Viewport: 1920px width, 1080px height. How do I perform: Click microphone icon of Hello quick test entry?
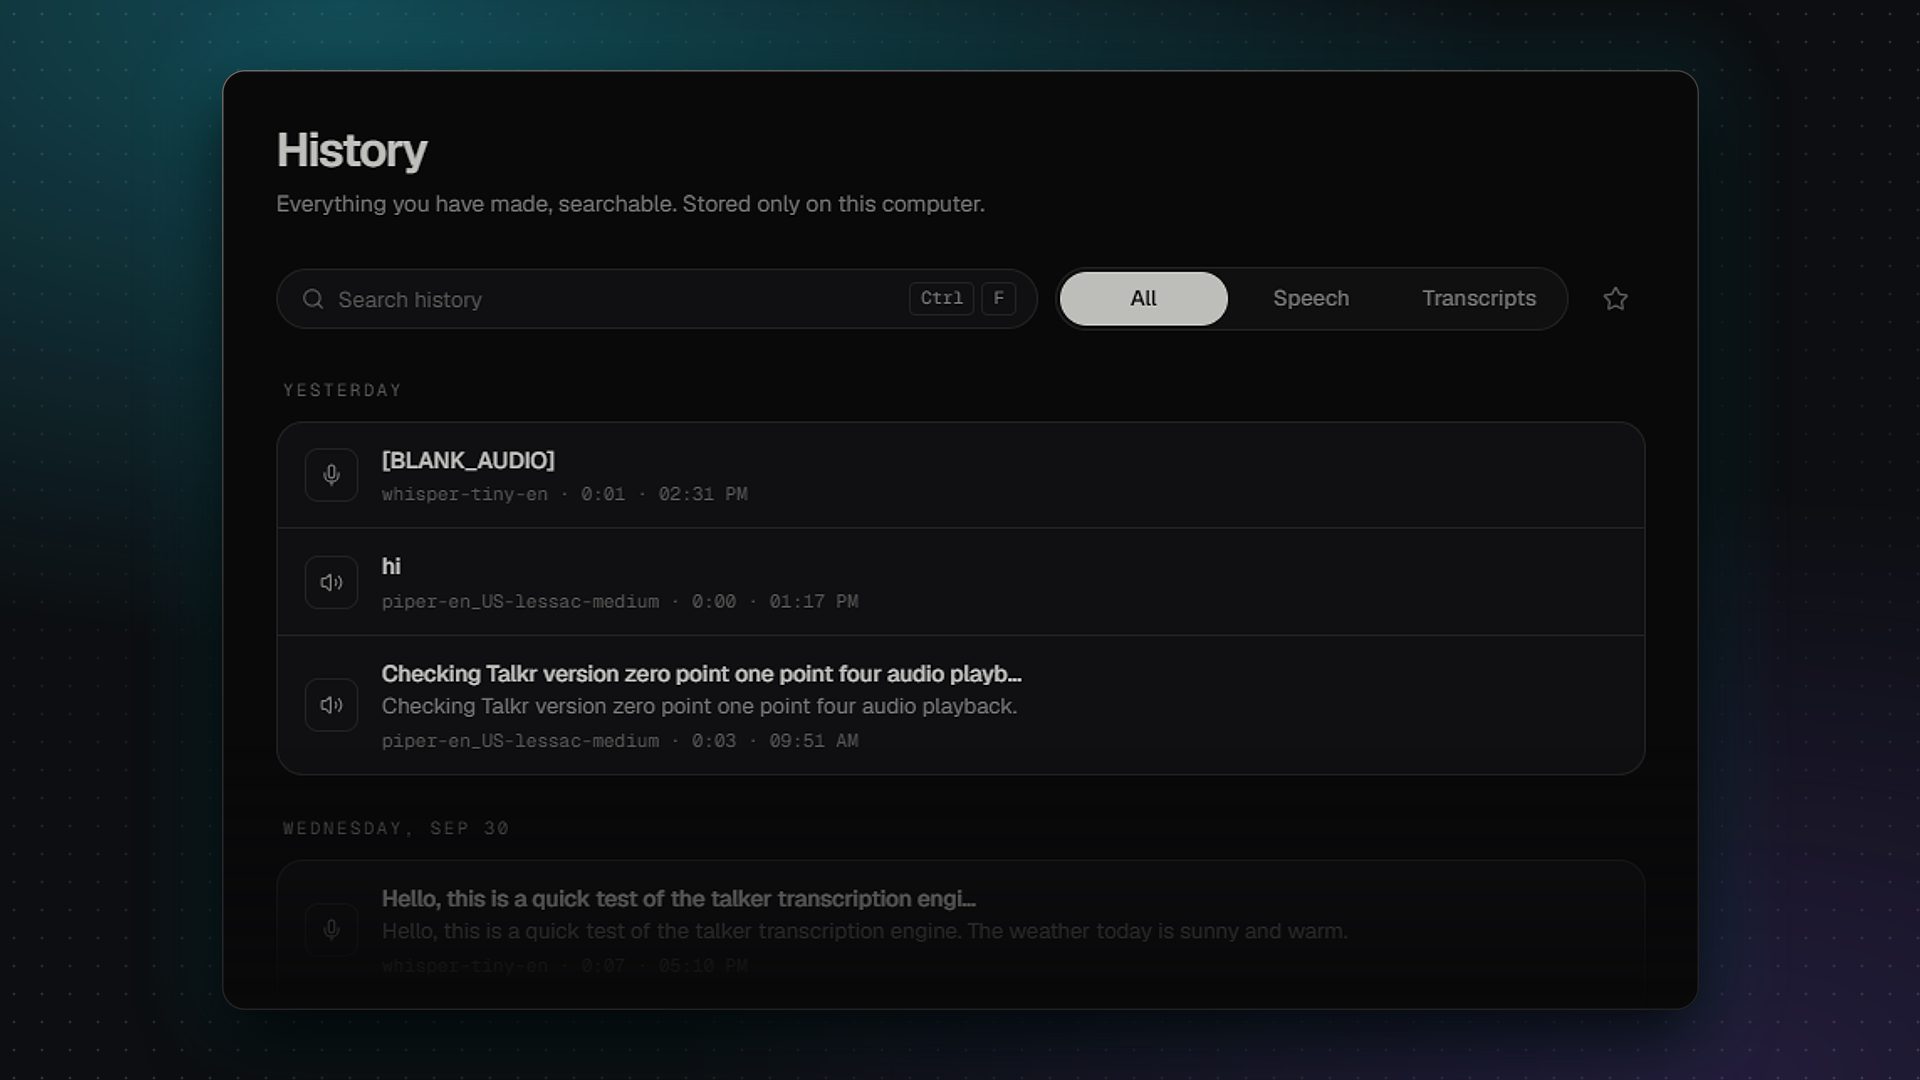331,930
